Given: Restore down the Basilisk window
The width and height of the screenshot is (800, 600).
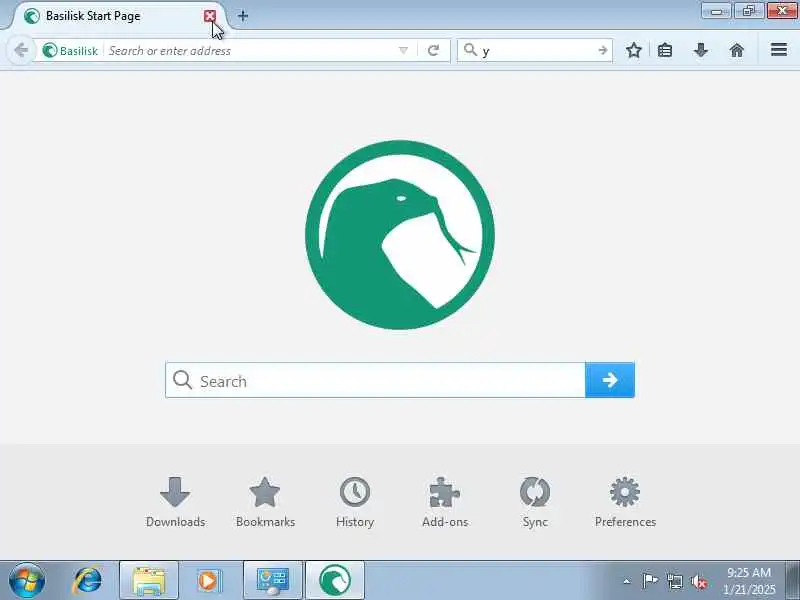Looking at the screenshot, I should point(748,10).
